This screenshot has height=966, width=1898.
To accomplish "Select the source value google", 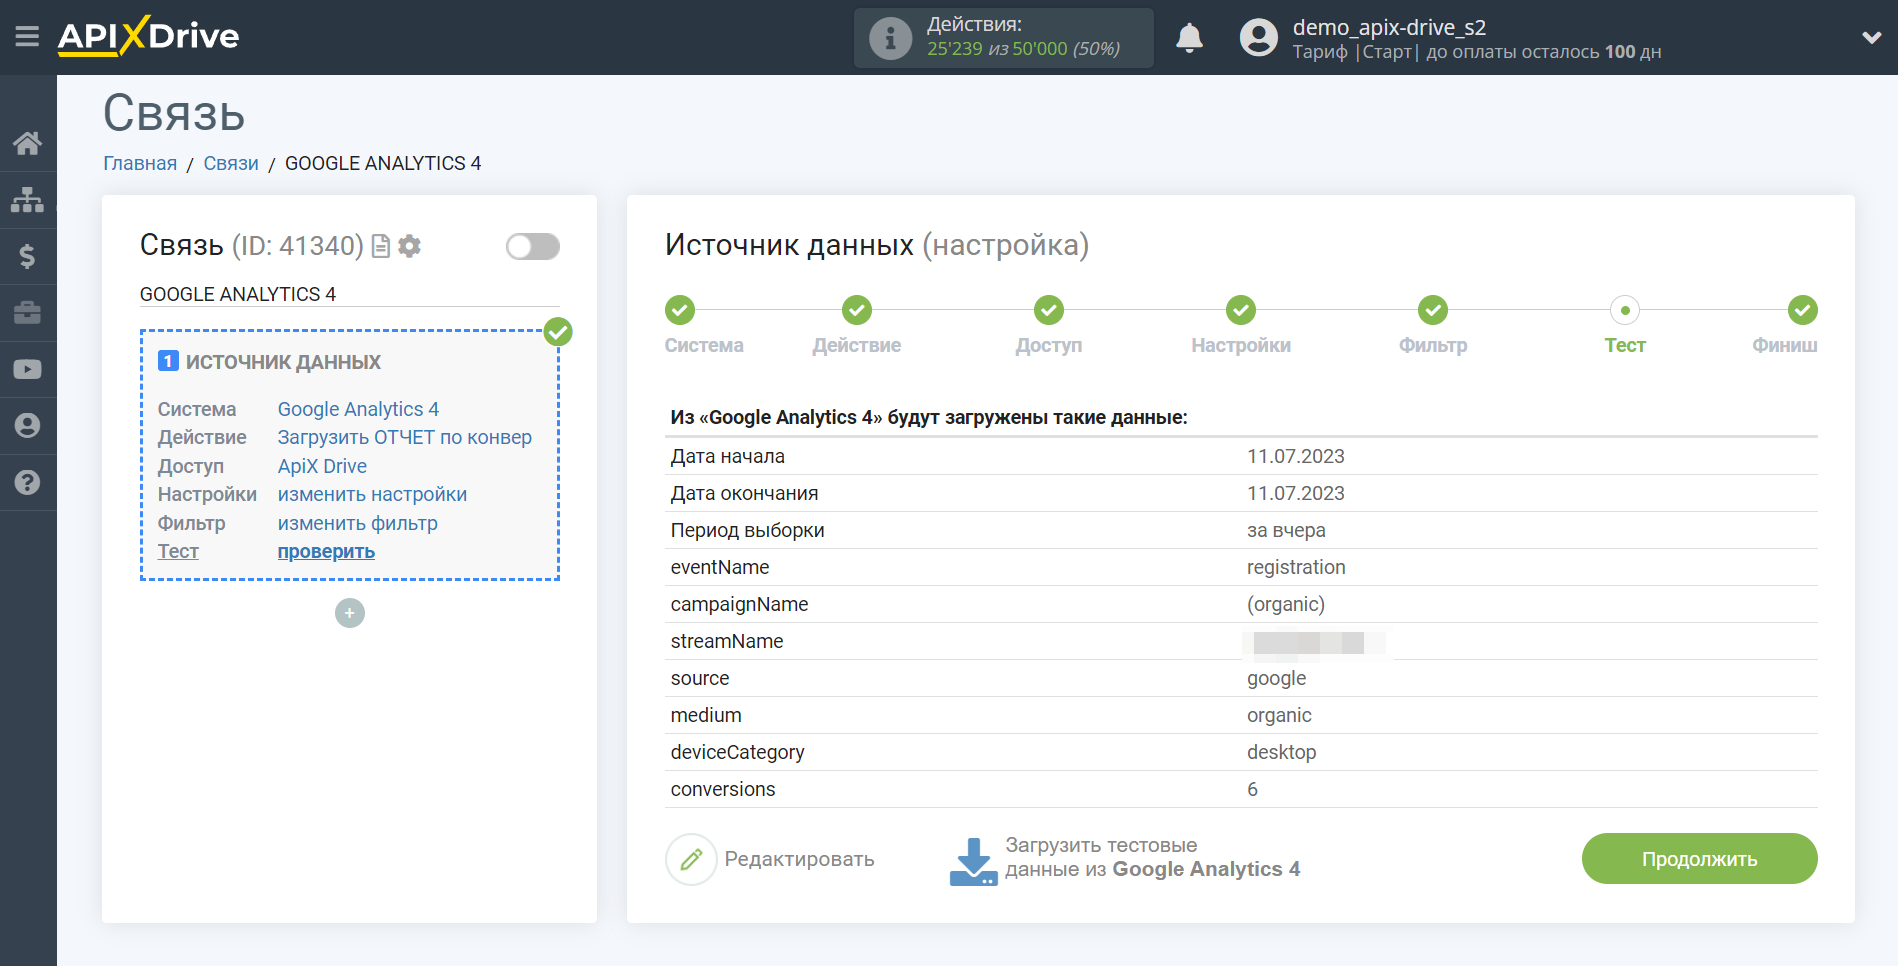I will point(1276,678).
